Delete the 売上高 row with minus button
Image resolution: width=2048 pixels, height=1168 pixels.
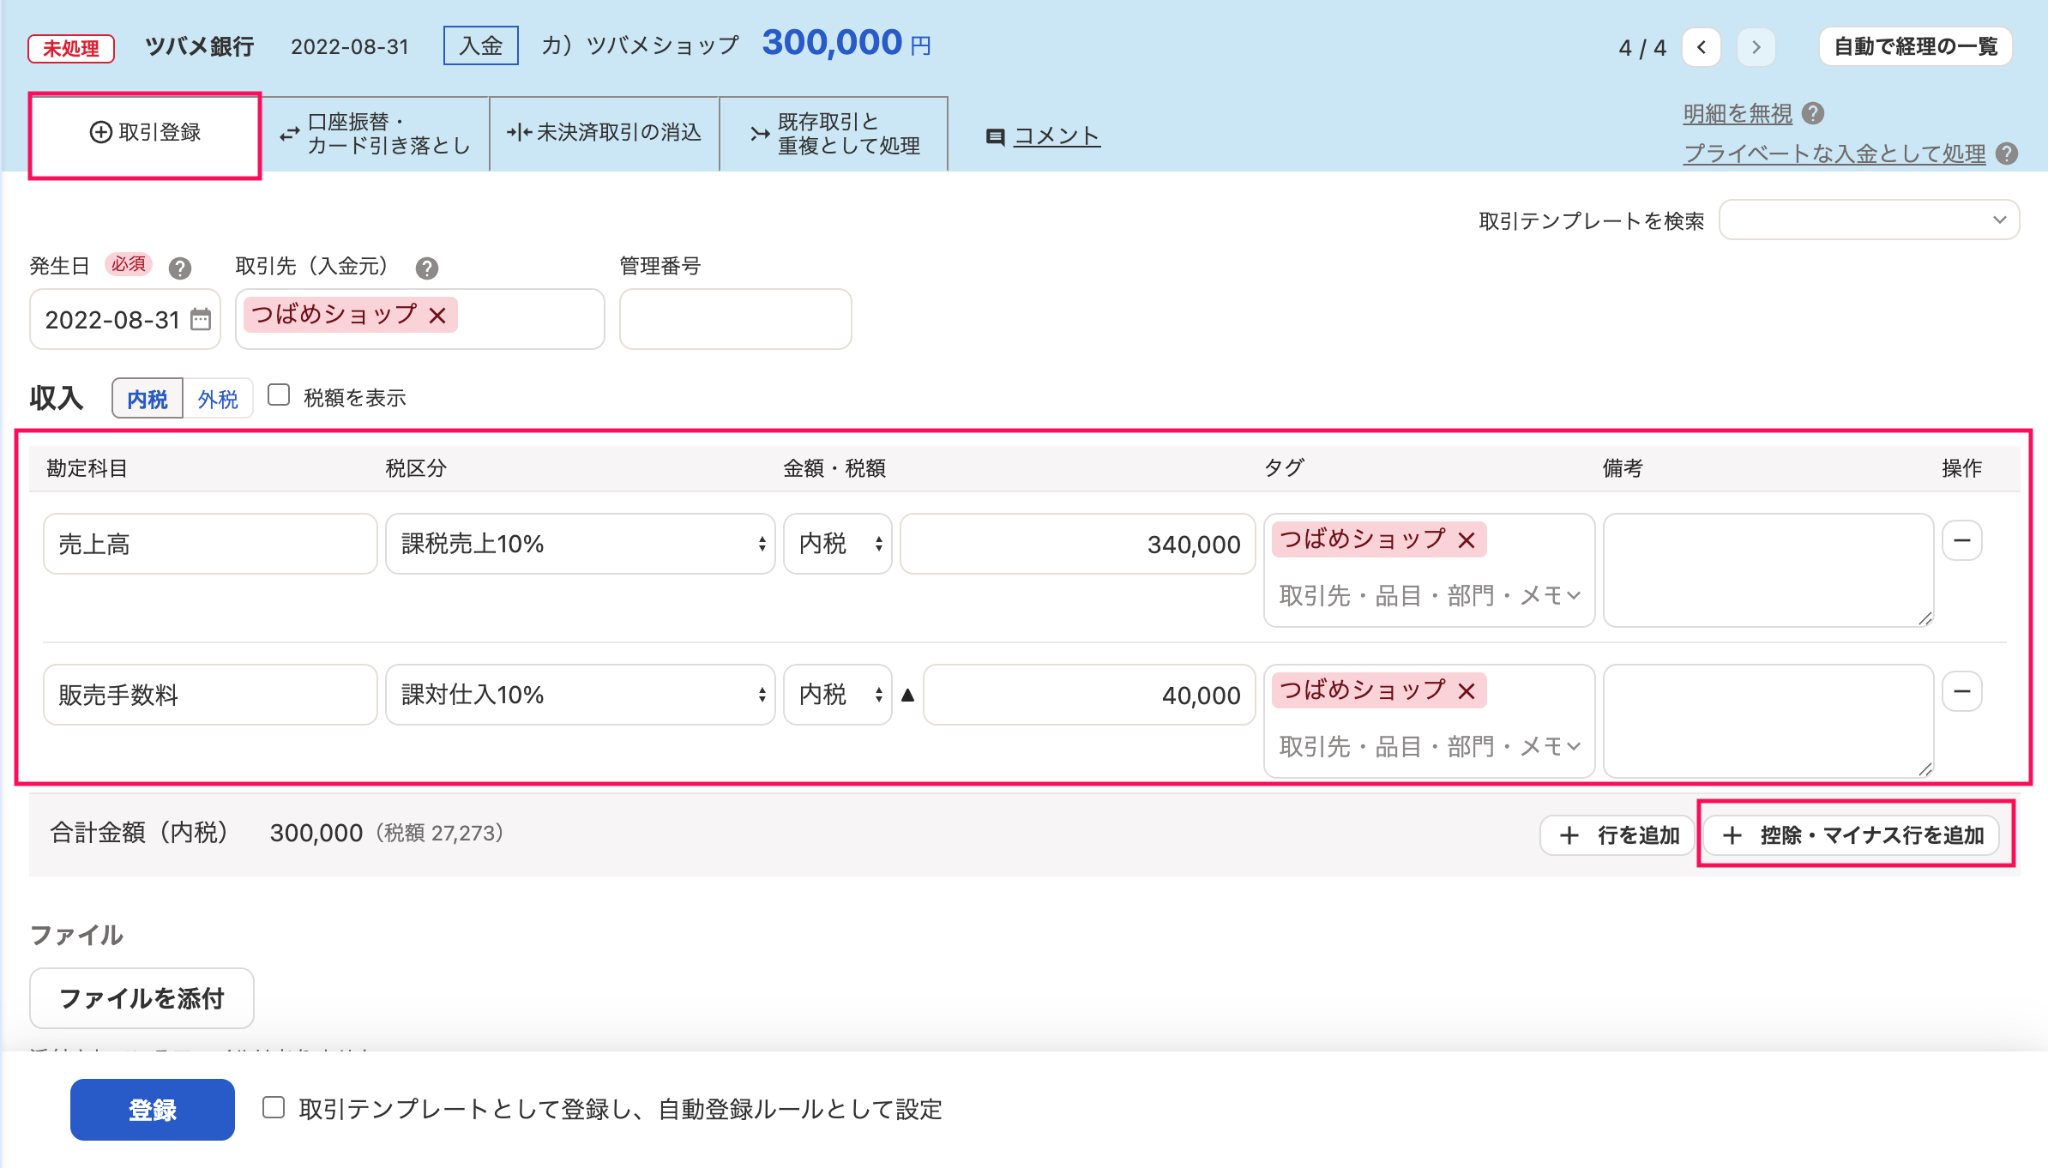click(x=1962, y=541)
